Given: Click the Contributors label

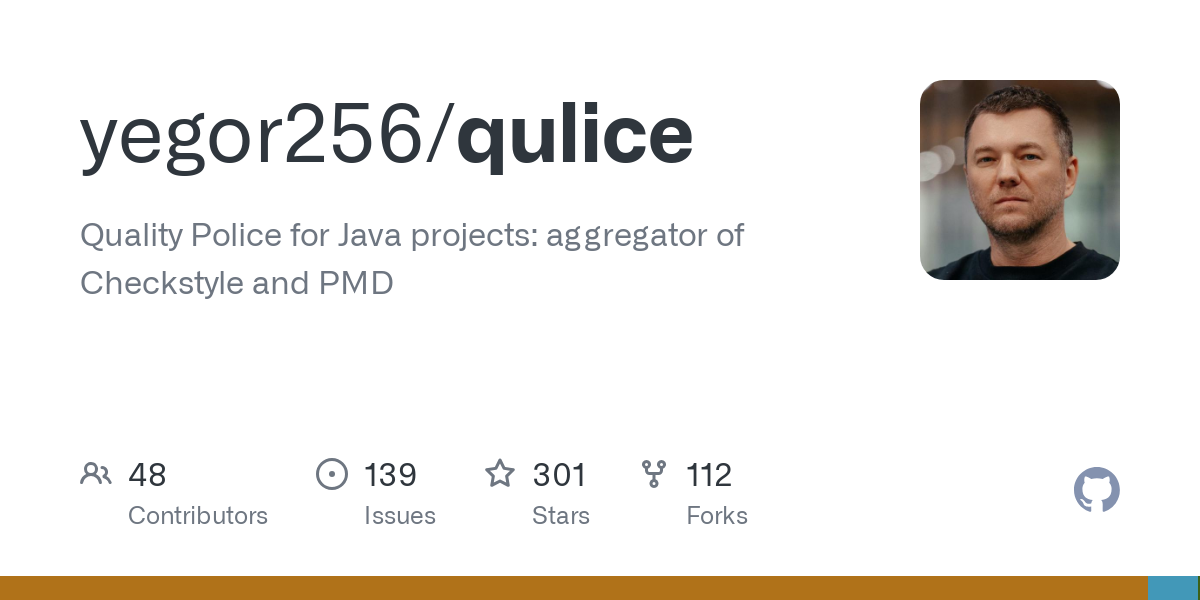Looking at the screenshot, I should tap(198, 516).
